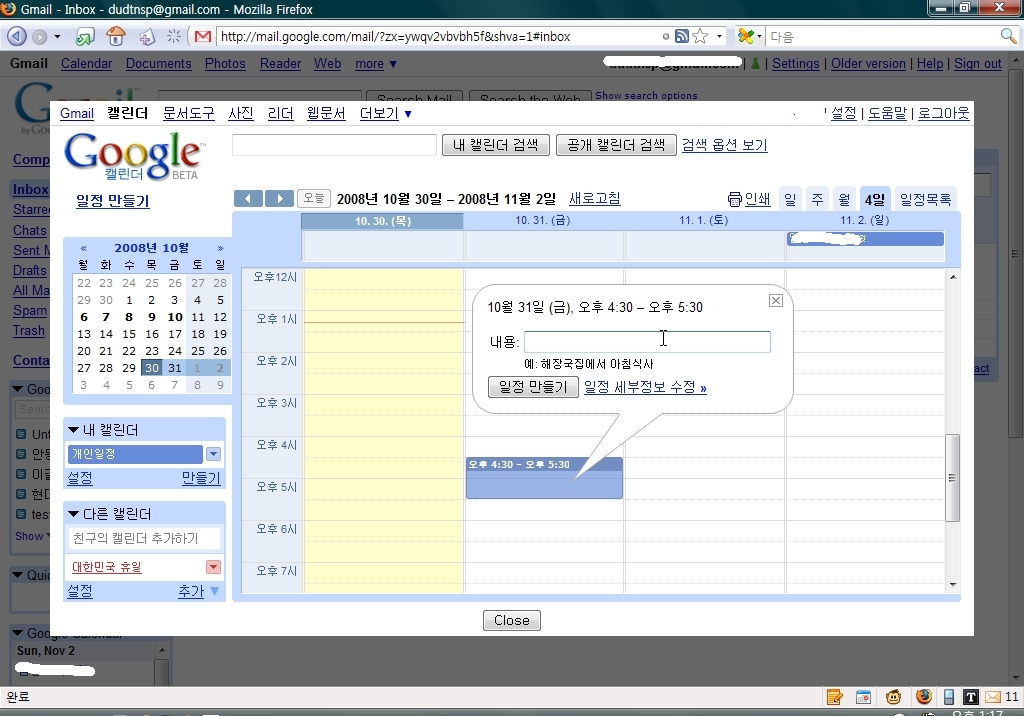Go to next calendar period arrow
This screenshot has height=716, width=1024.
click(280, 199)
